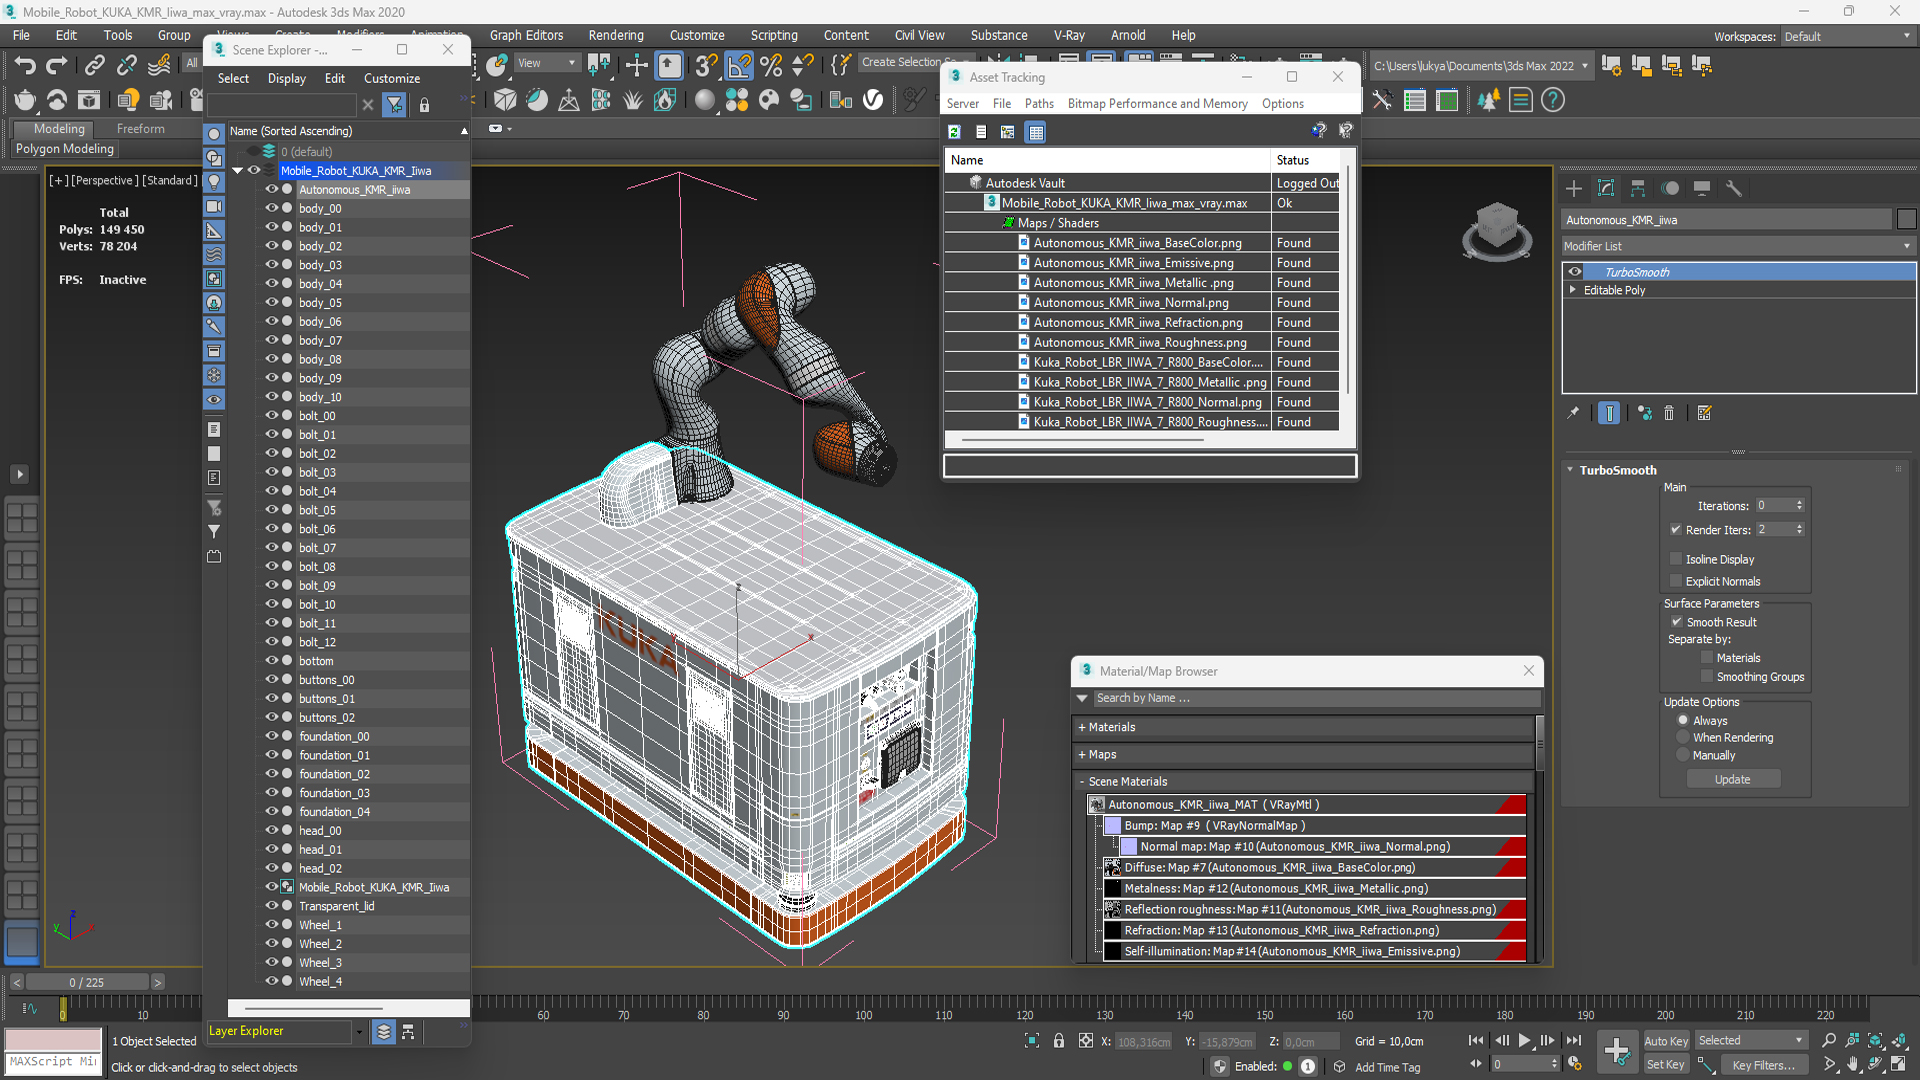
Task: Select the Link tool icon
Action: [94, 66]
